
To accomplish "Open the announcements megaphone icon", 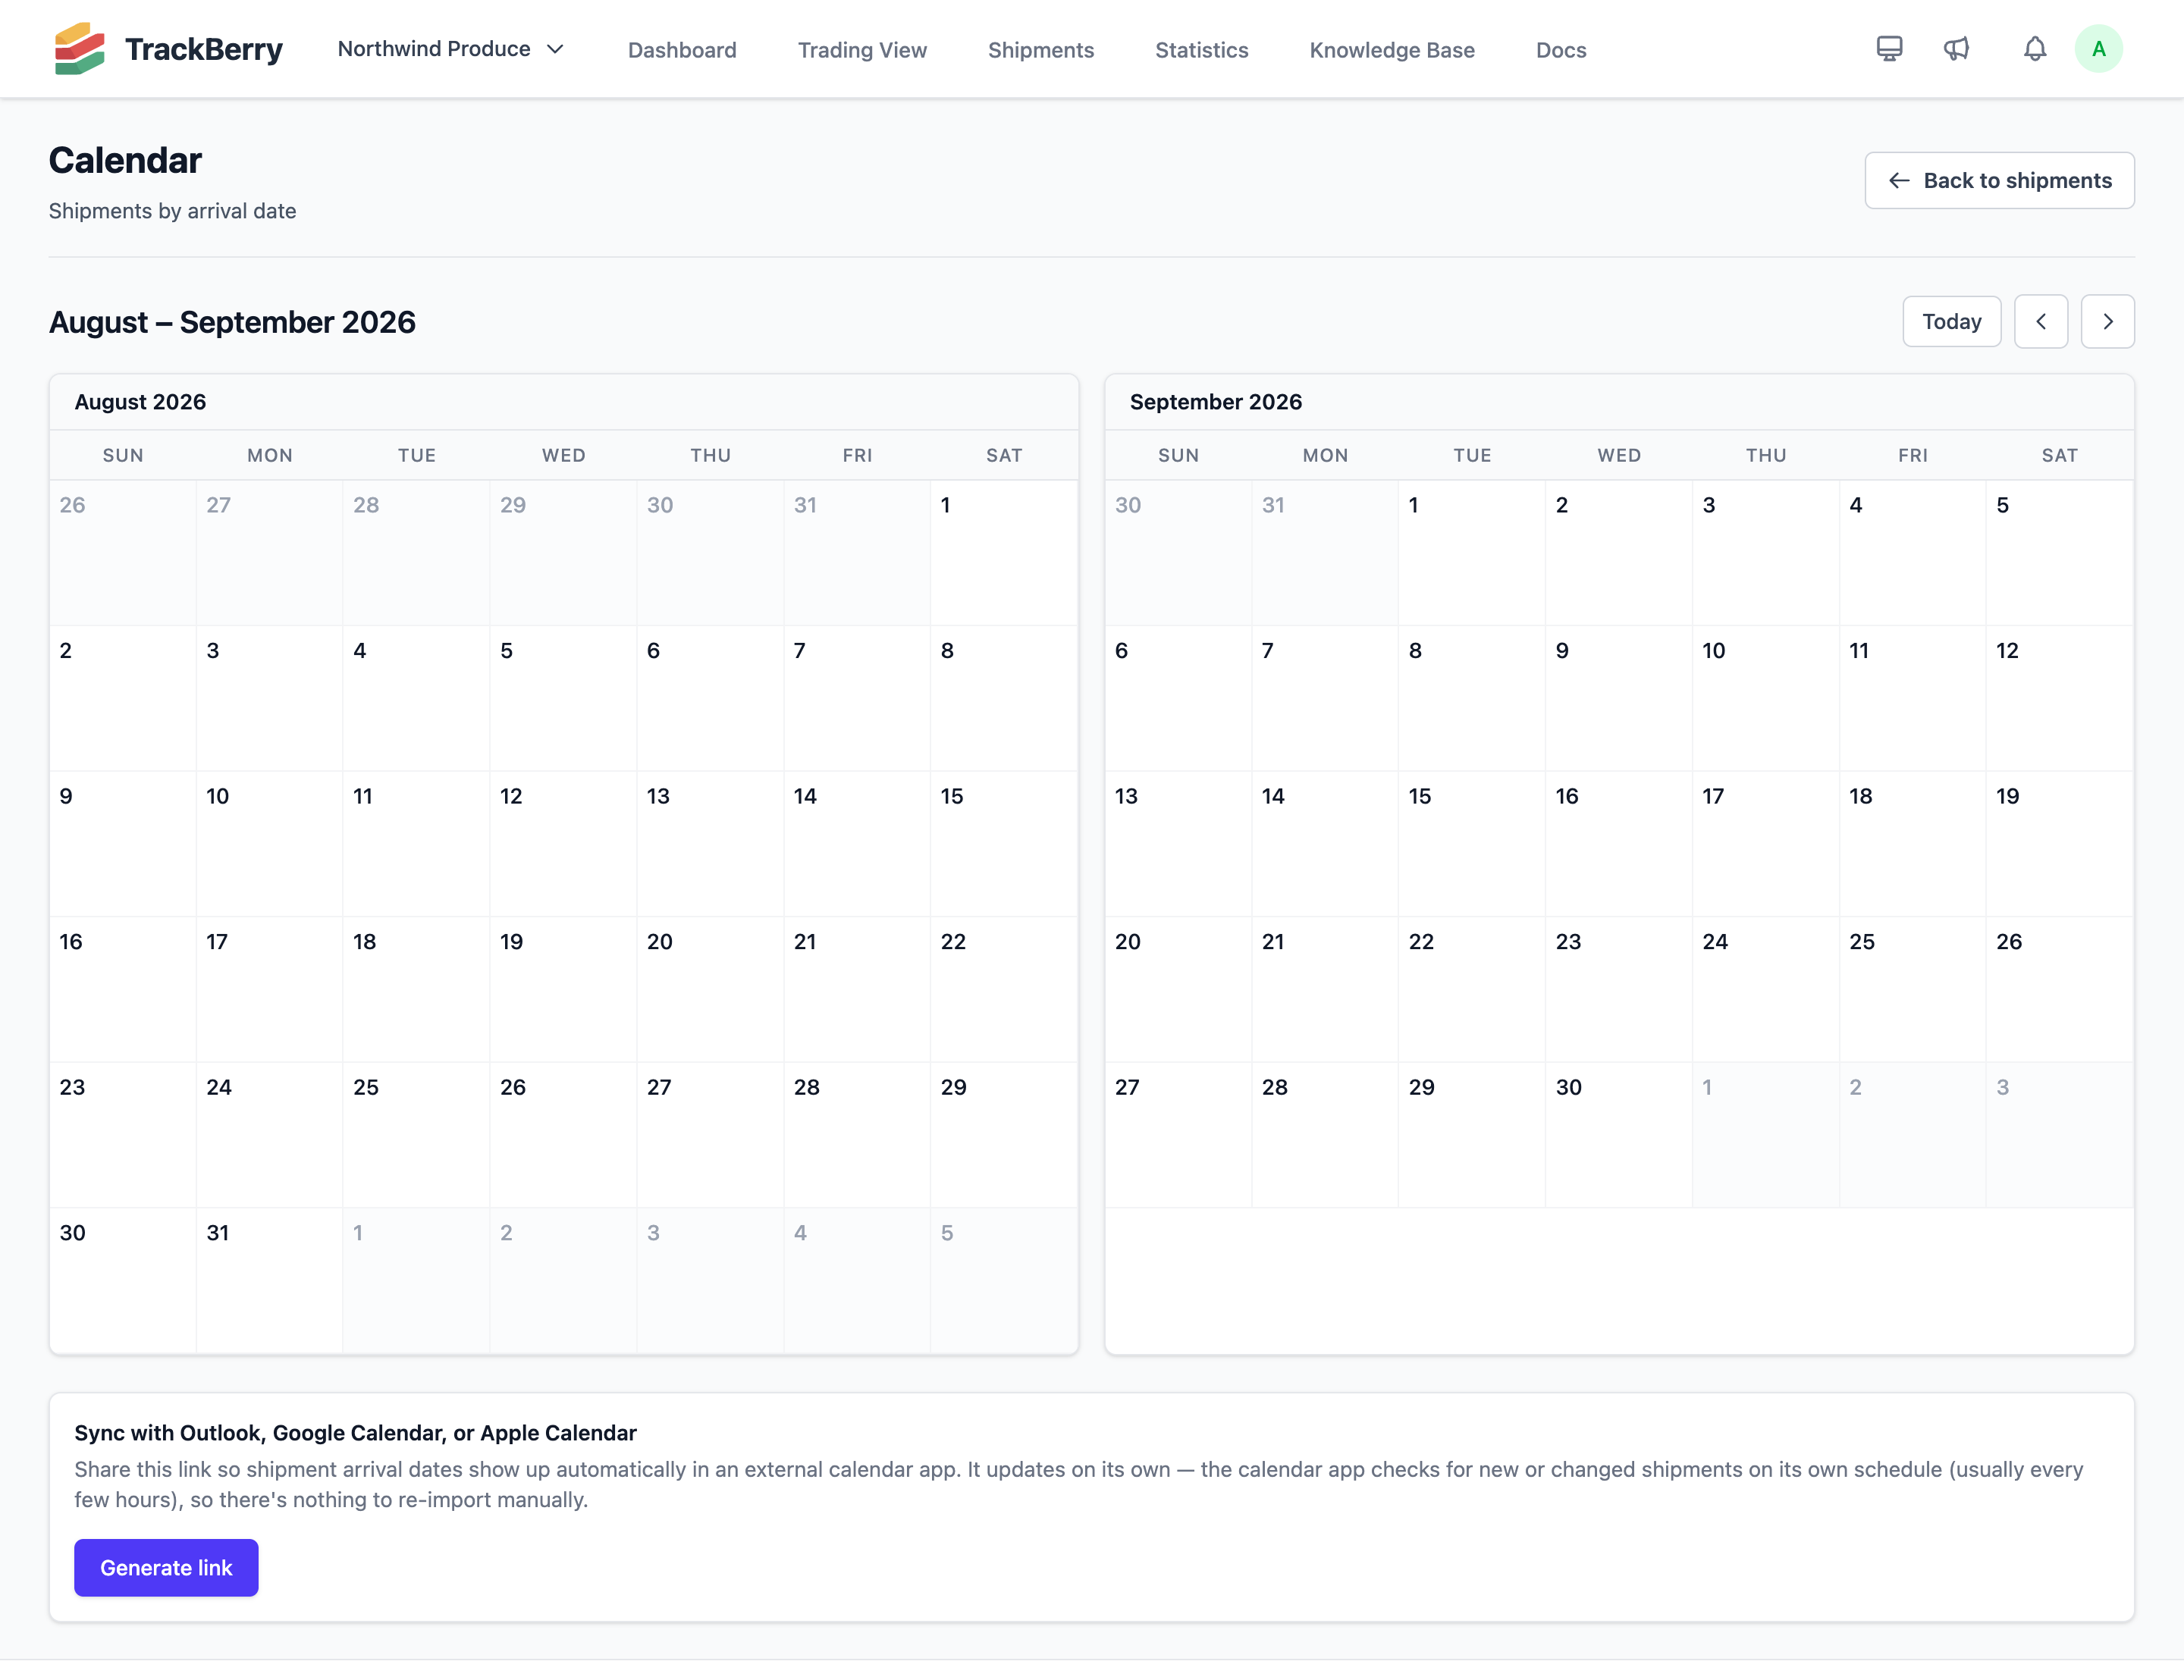I will (x=1957, y=48).
